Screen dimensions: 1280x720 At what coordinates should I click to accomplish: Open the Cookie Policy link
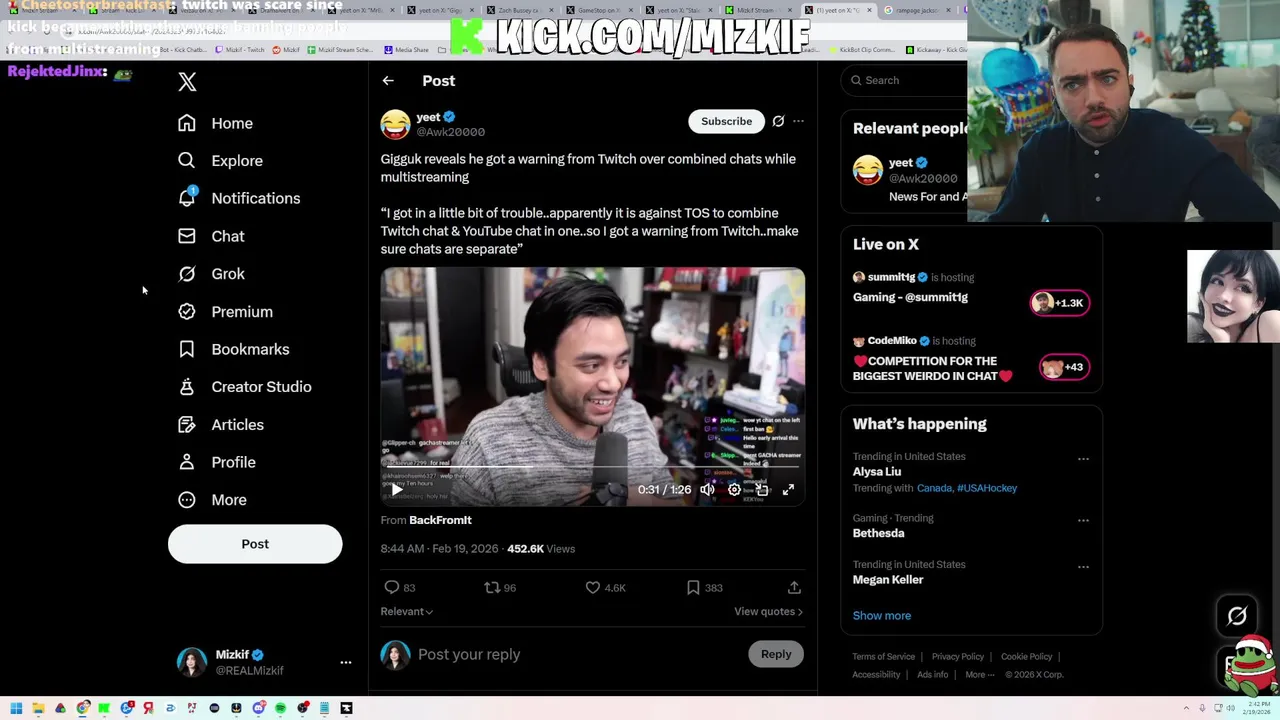tap(1026, 657)
